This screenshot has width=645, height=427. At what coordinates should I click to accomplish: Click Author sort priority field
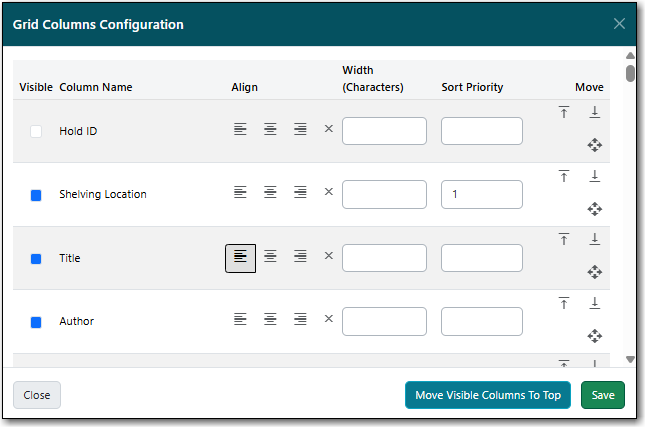click(x=482, y=321)
